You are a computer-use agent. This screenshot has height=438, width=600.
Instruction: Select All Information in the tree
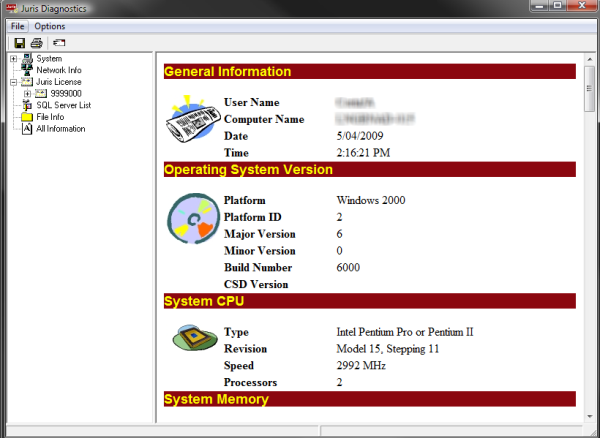[60, 129]
